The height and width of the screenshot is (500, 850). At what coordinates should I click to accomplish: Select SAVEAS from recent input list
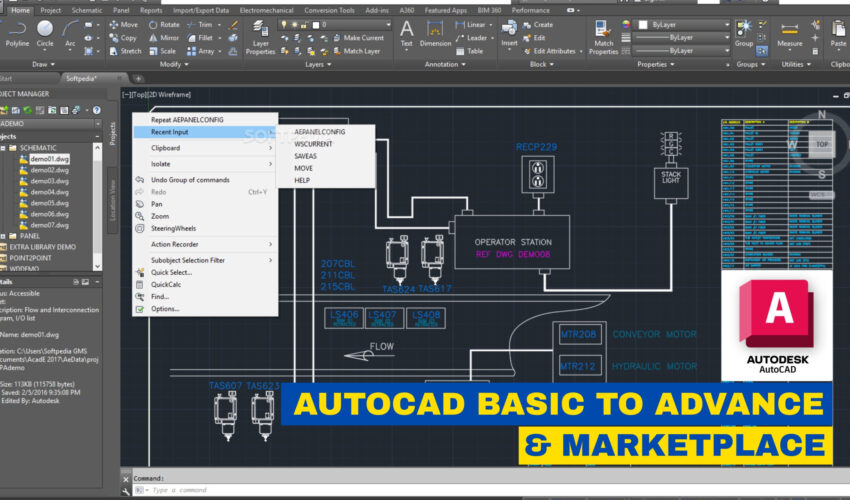pyautogui.click(x=326, y=156)
